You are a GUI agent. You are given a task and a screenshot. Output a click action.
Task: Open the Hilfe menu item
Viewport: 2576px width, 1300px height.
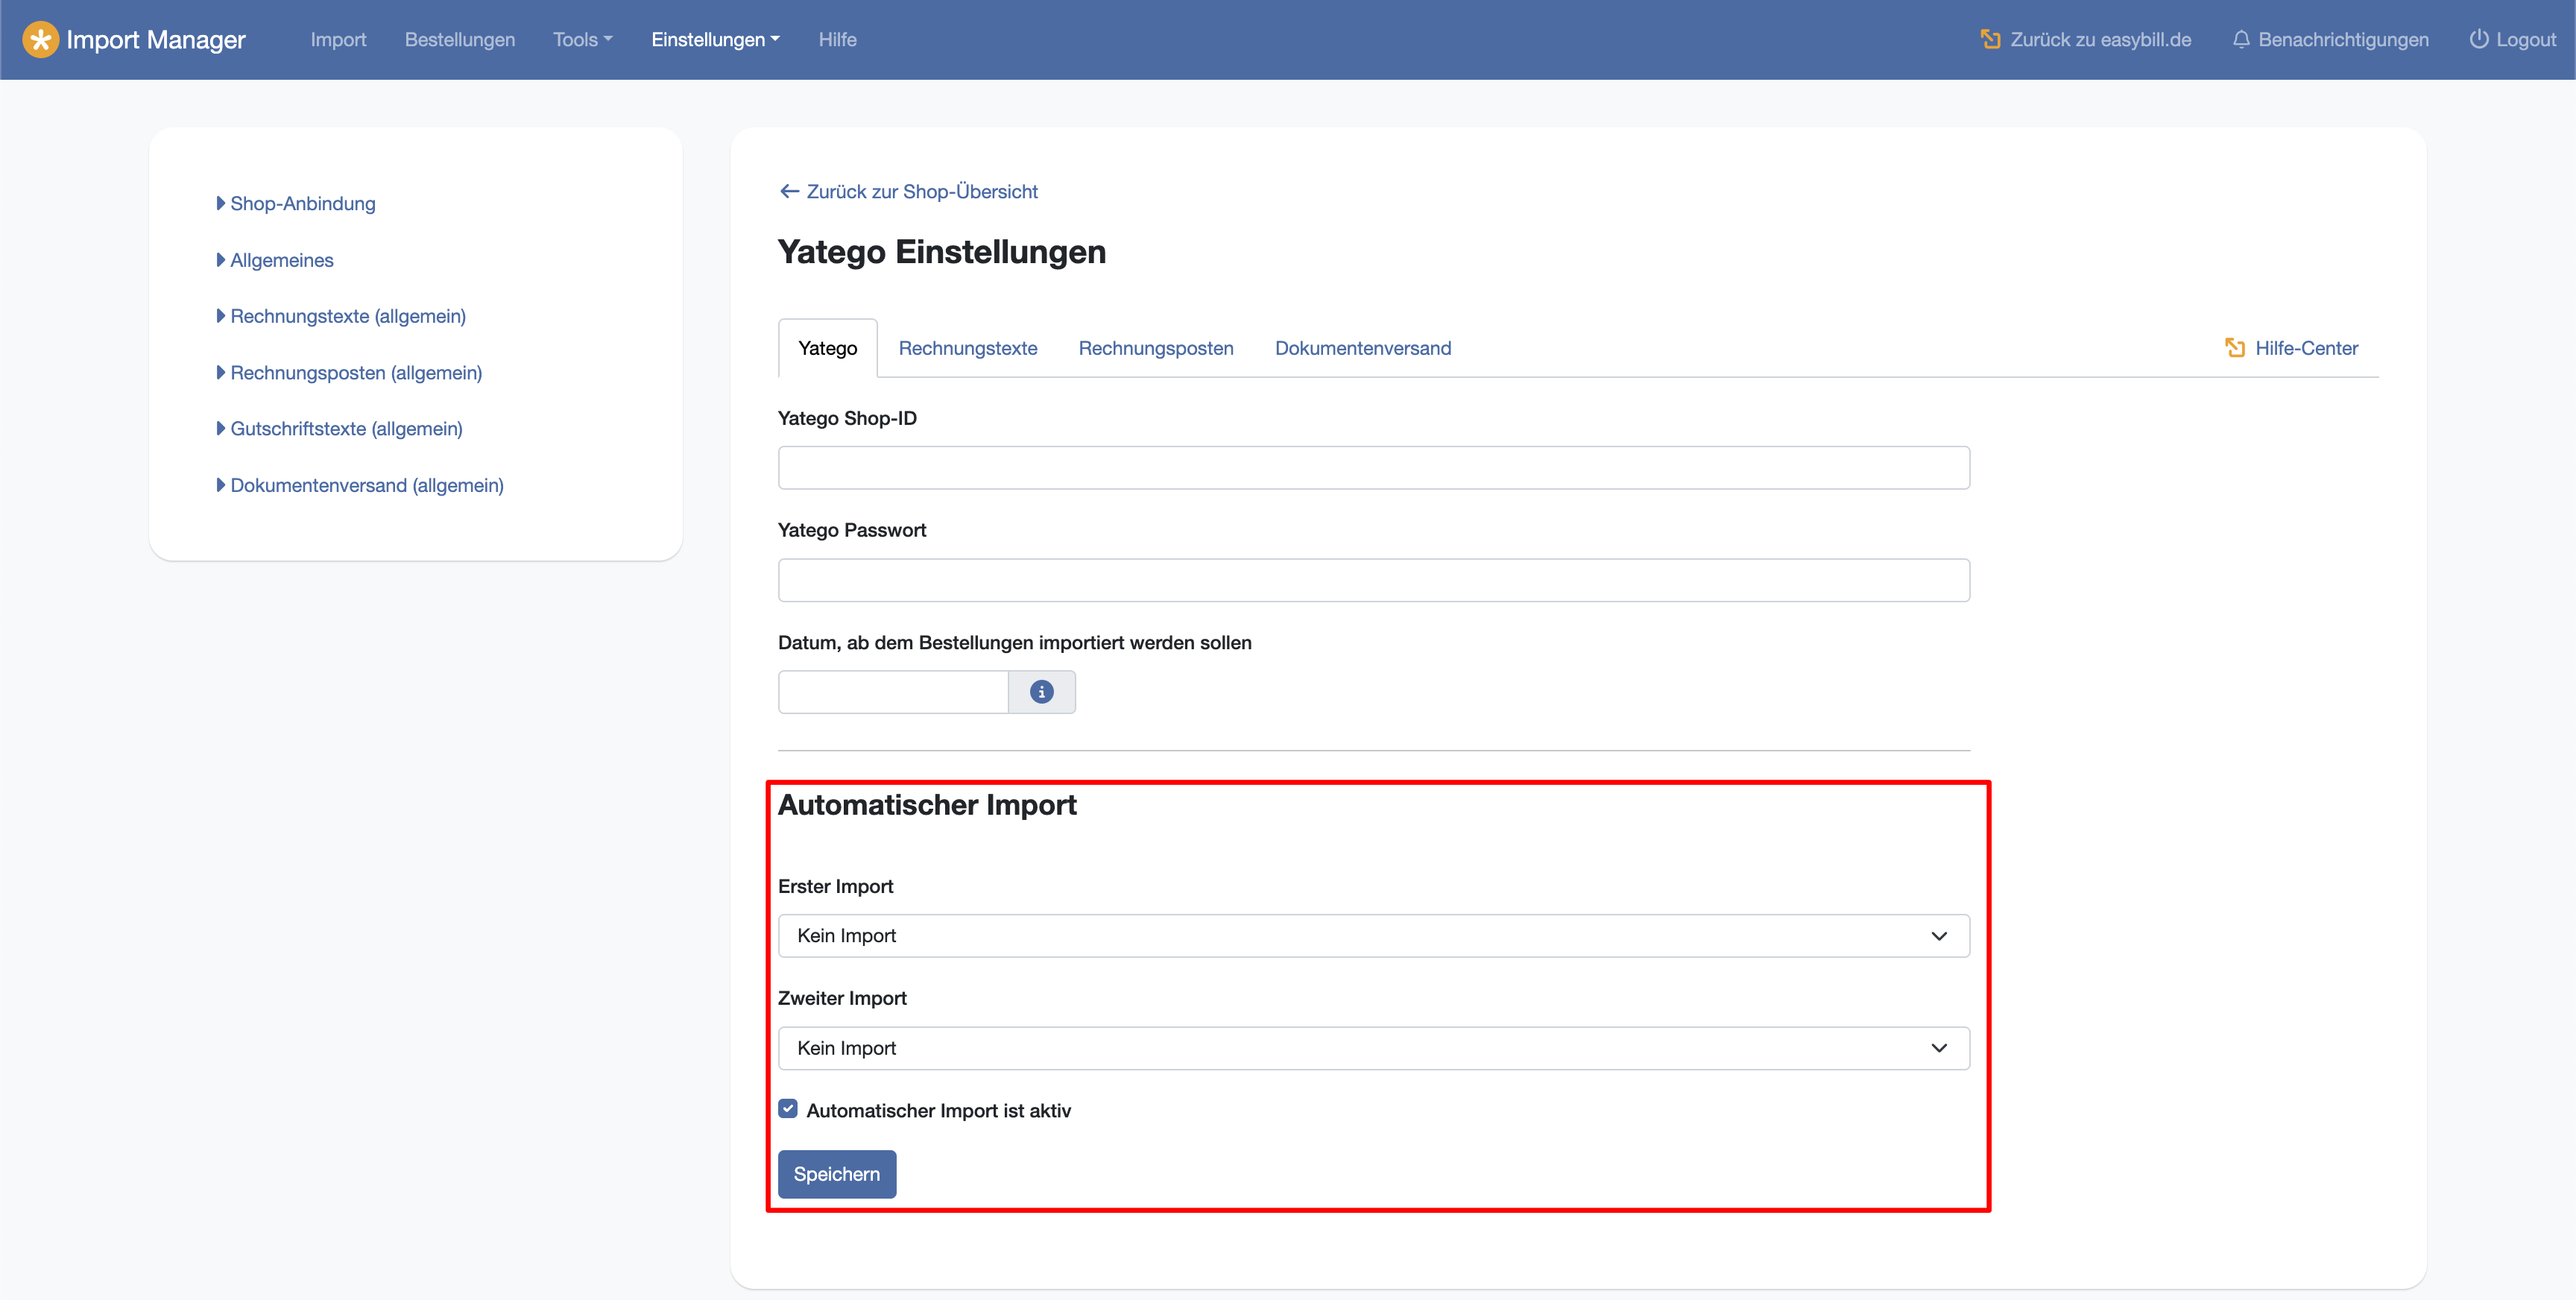pos(837,40)
